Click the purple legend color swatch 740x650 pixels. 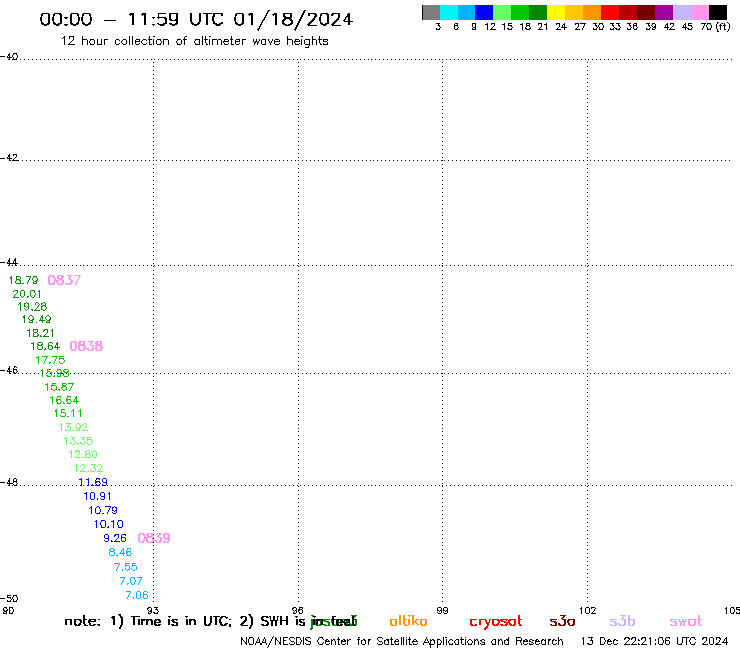tap(664, 12)
